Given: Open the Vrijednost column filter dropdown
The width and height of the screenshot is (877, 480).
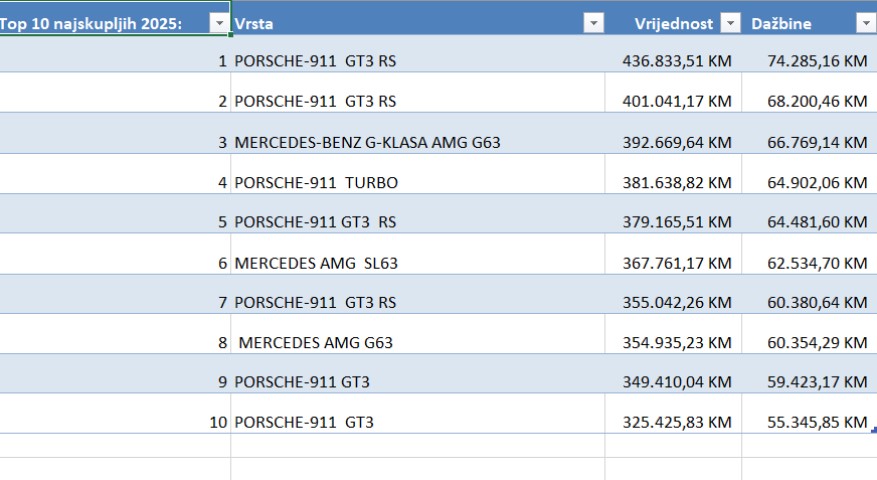Looking at the screenshot, I should click(730, 24).
